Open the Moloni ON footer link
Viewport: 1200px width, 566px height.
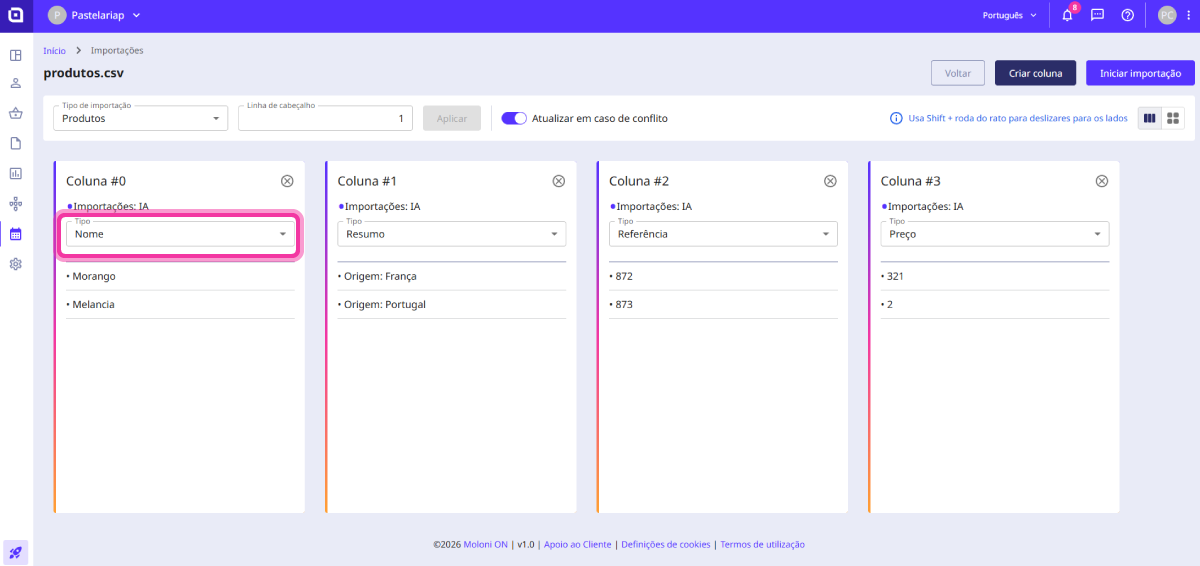(x=484, y=545)
